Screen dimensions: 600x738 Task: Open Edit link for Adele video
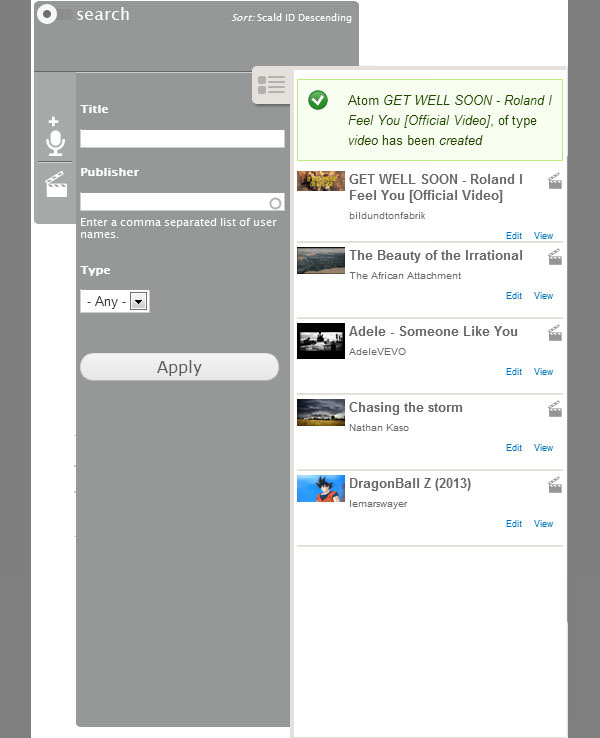[x=514, y=372]
